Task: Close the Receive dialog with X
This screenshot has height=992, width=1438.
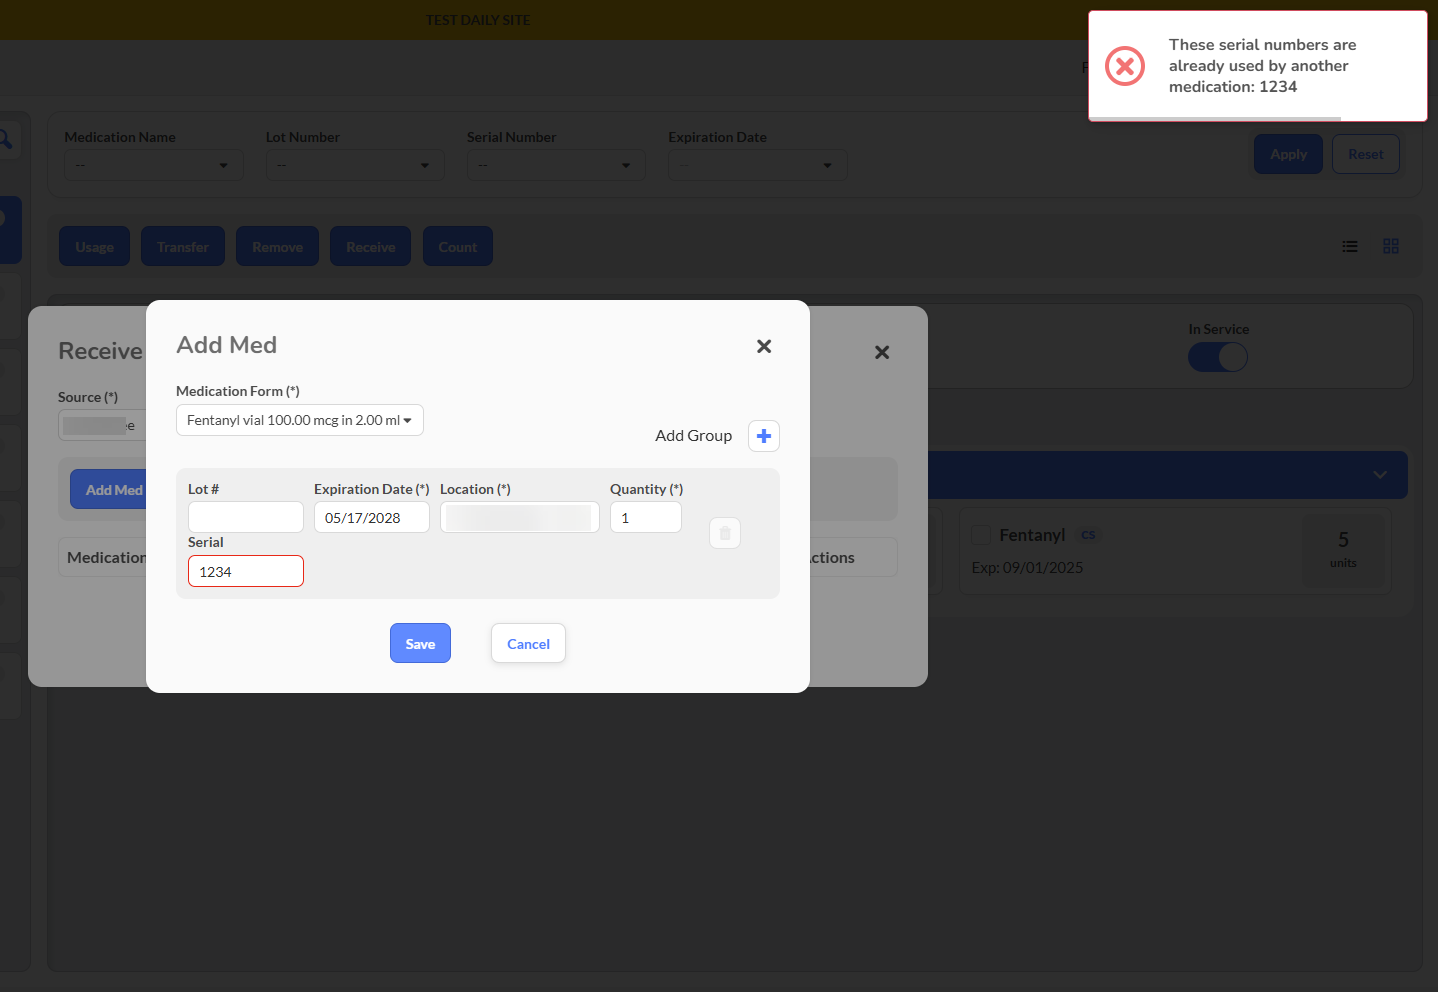Action: point(882,352)
